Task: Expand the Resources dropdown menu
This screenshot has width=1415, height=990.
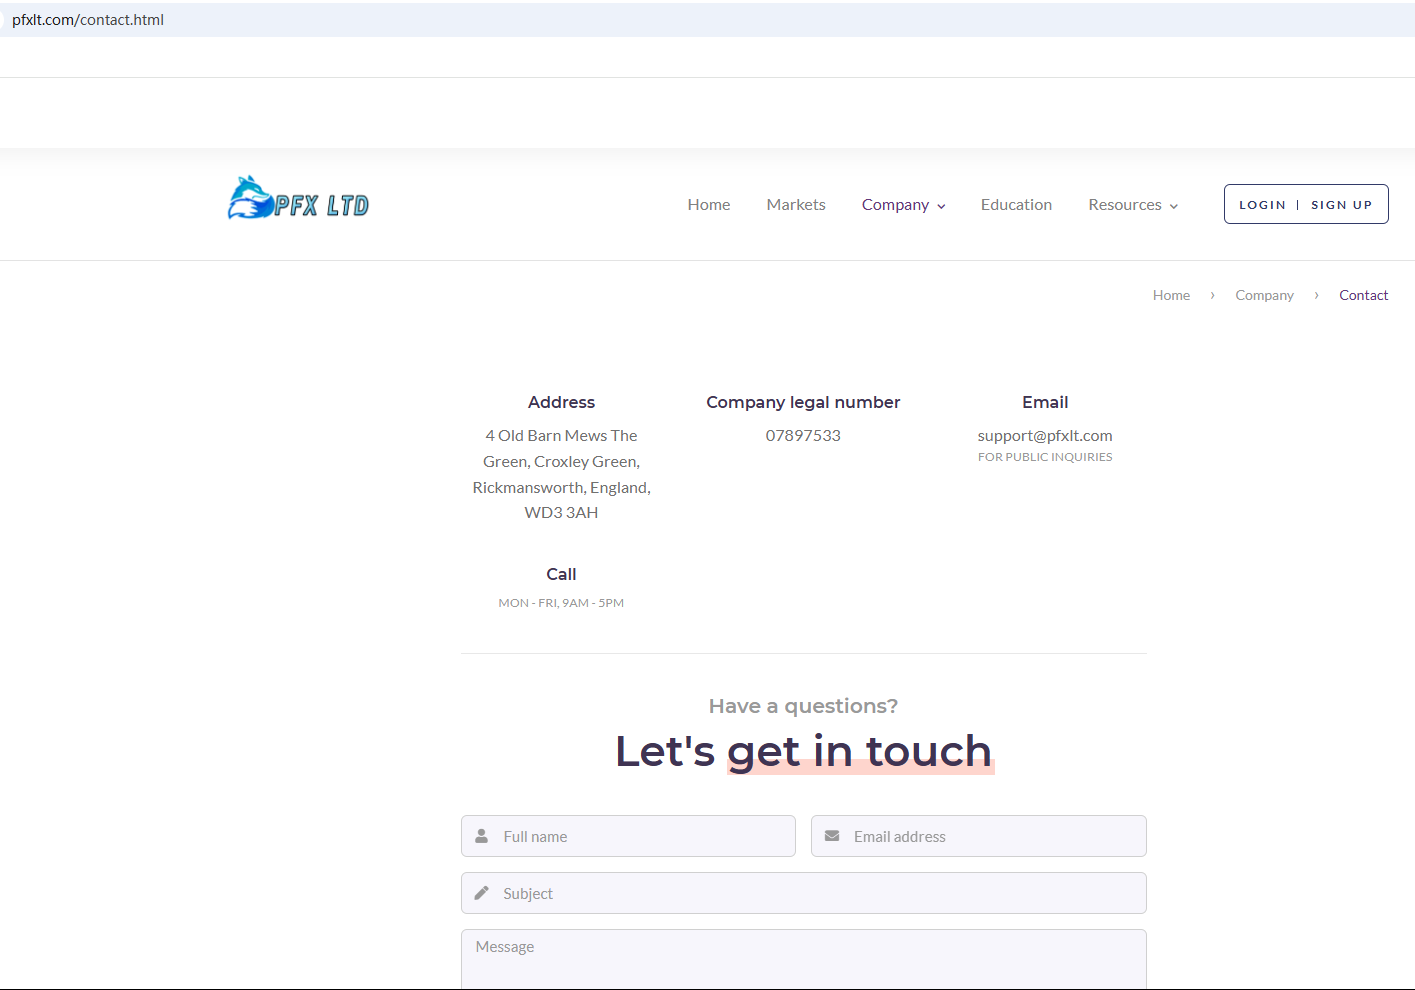Action: coord(1133,205)
